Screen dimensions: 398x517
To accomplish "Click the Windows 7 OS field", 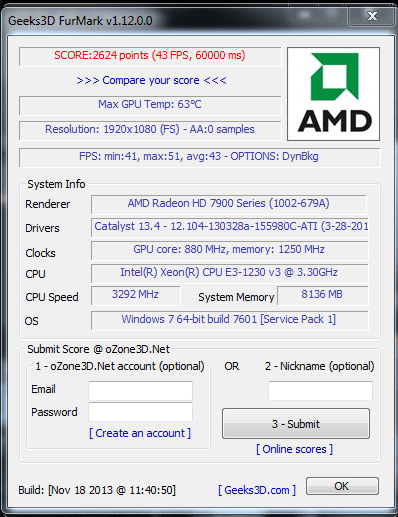I will [230, 321].
